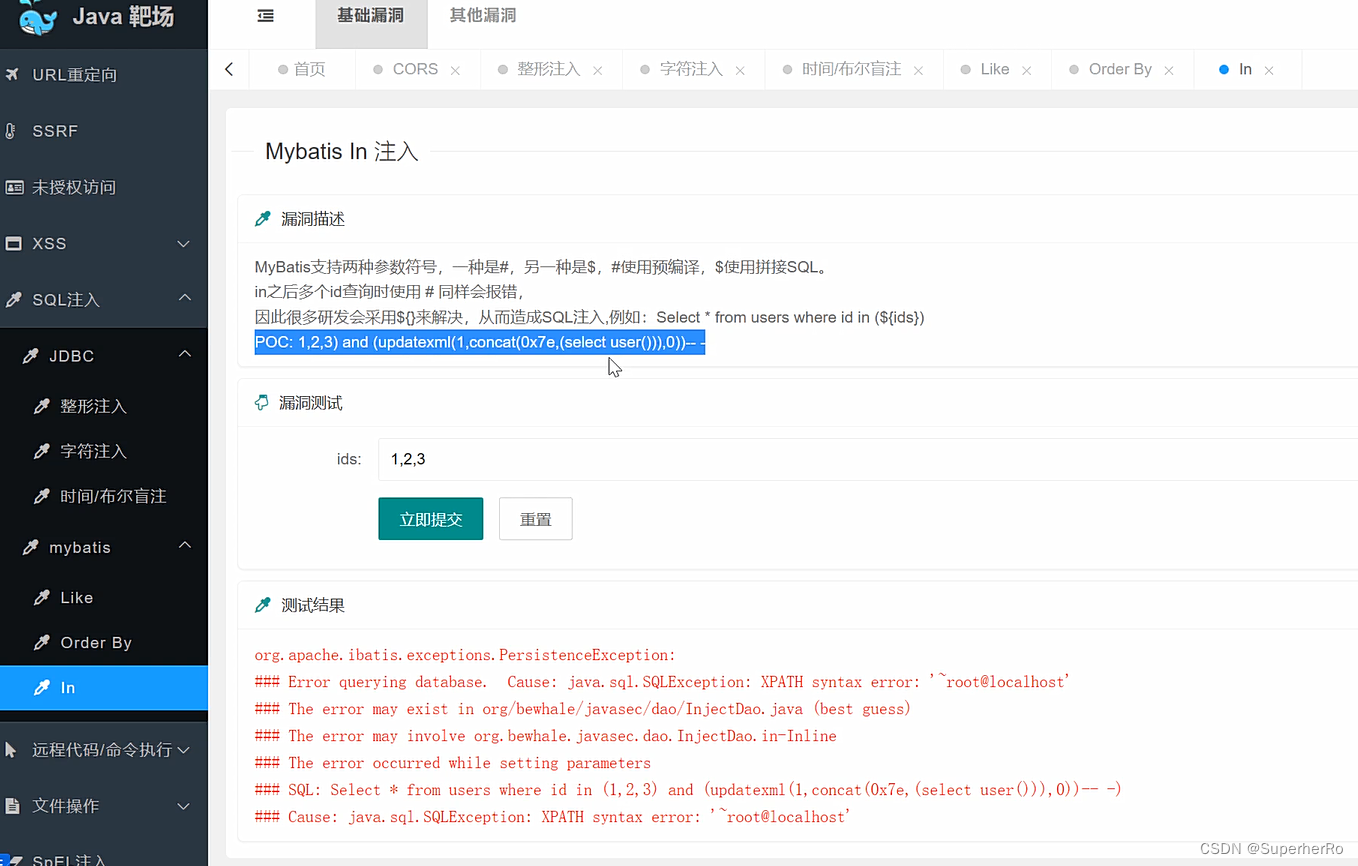1358x866 pixels.
Task: Collapse the mybatis submenu chevron
Action: (184, 546)
